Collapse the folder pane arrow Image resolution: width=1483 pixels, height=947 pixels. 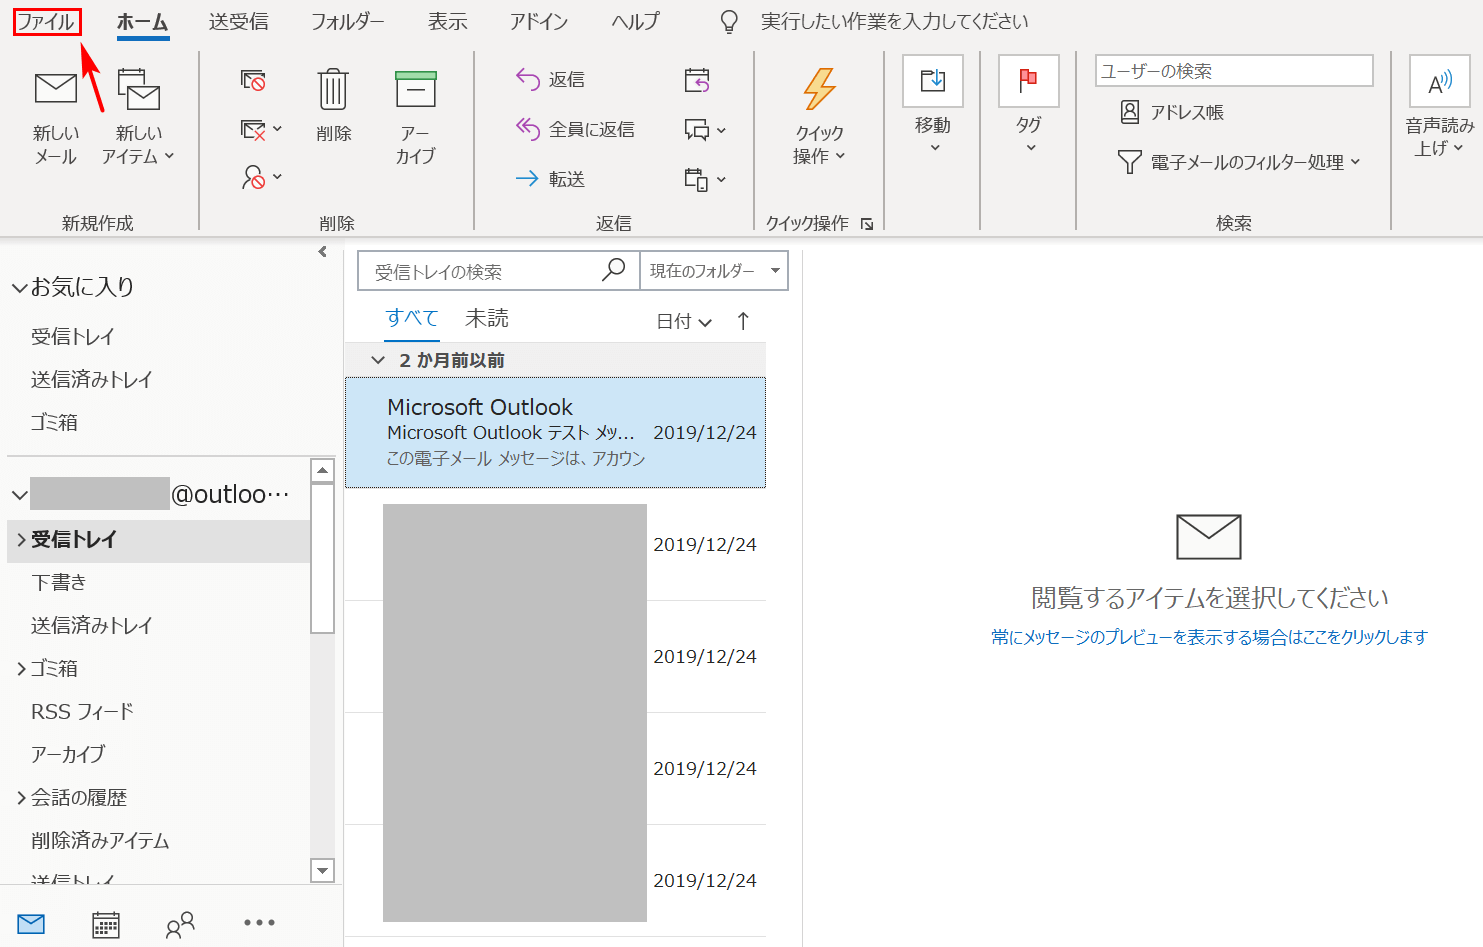[x=322, y=252]
